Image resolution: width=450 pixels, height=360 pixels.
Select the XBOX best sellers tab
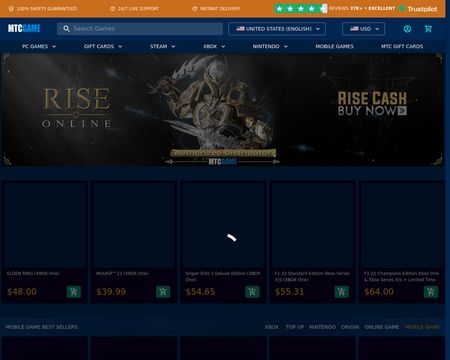point(272,327)
